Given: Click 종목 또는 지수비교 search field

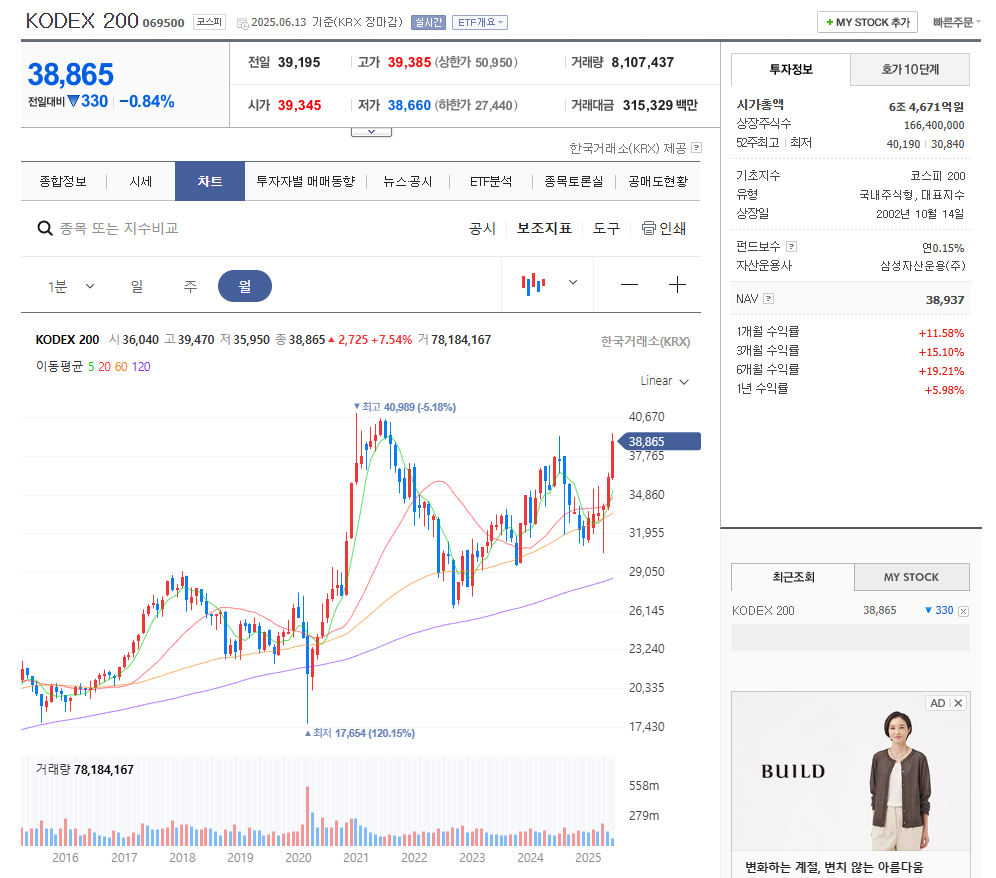Looking at the screenshot, I should pyautogui.click(x=119, y=228).
